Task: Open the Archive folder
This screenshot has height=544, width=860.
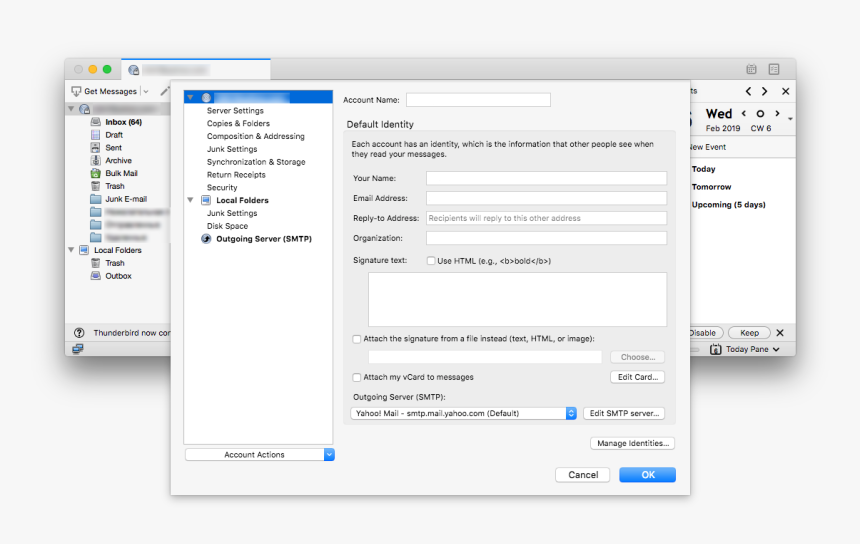Action: click(118, 160)
